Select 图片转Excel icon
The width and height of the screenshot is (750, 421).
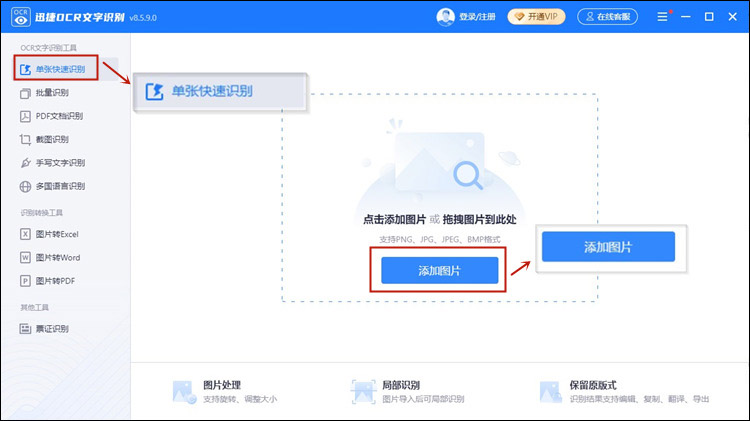click(25, 234)
